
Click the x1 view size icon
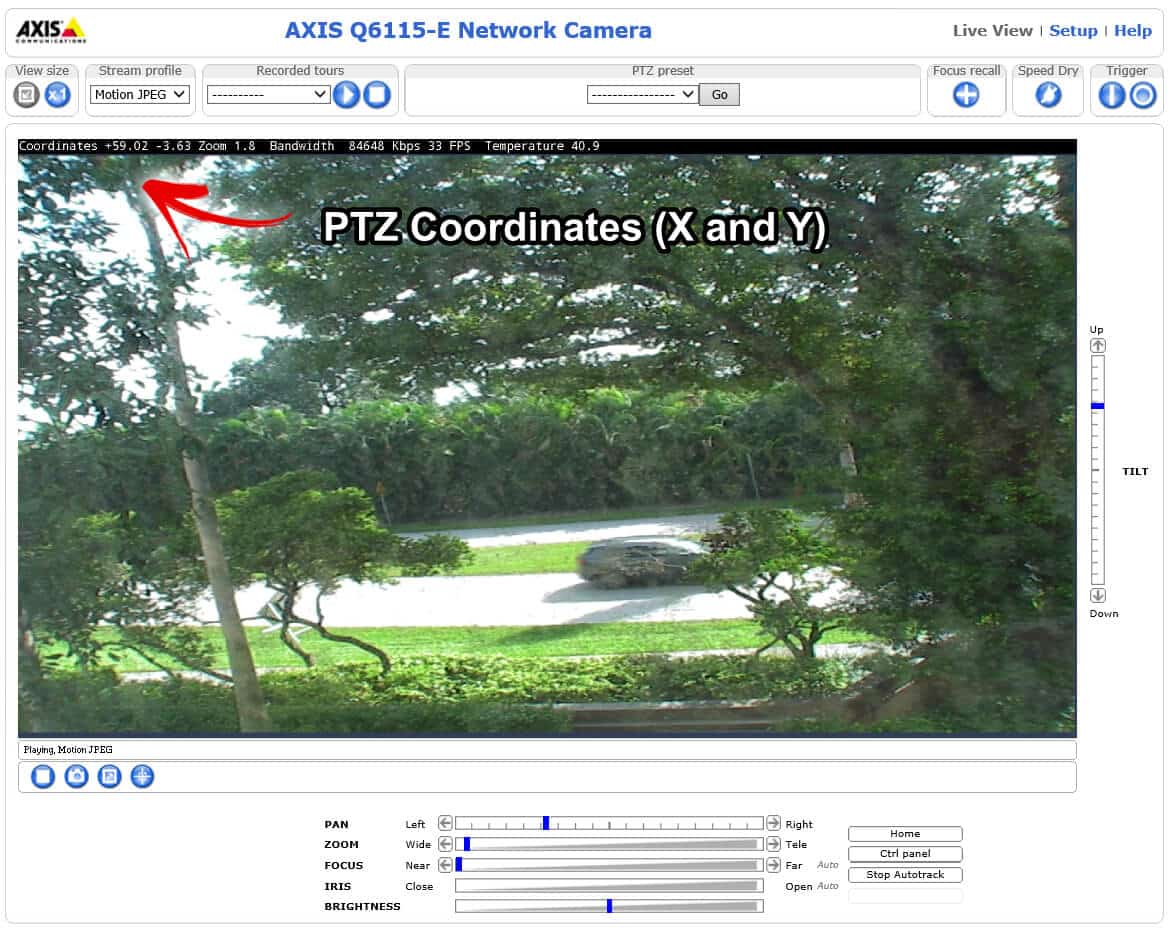click(58, 95)
